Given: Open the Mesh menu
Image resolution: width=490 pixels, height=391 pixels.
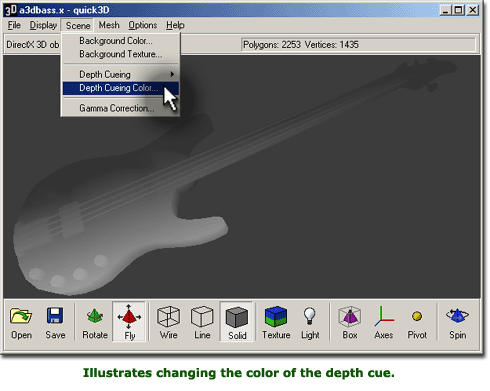Looking at the screenshot, I should coord(109,25).
